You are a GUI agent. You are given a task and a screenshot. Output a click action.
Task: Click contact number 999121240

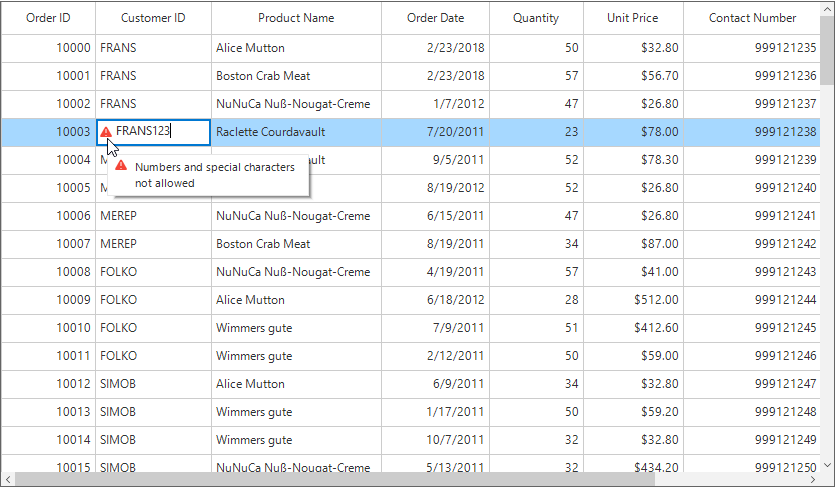752,188
